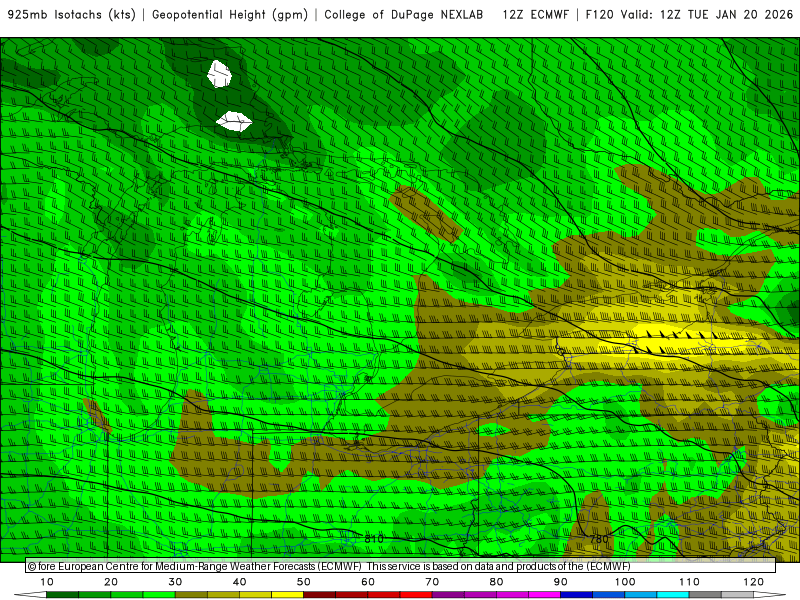The width and height of the screenshot is (800, 600).
Task: Click the bright red 65-70 kt legend swatch
Action: [x=416, y=595]
